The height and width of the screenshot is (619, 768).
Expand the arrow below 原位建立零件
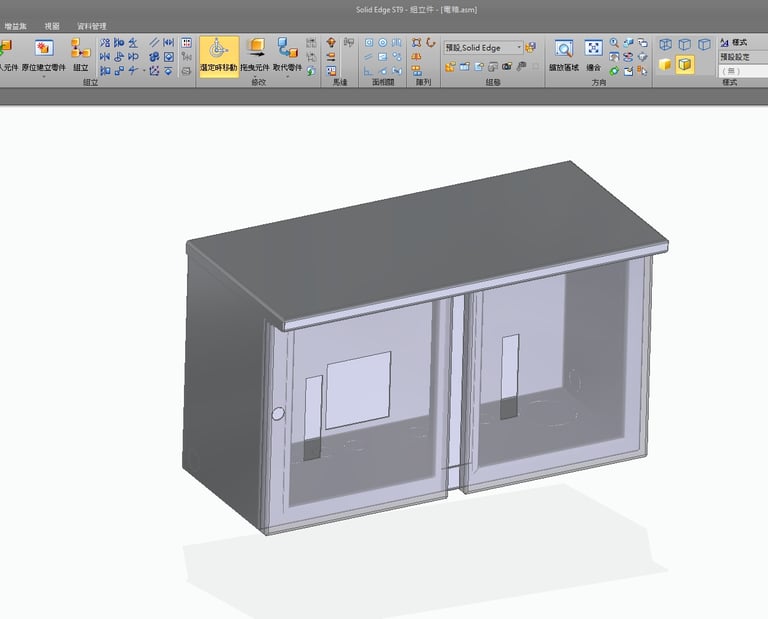[x=44, y=76]
